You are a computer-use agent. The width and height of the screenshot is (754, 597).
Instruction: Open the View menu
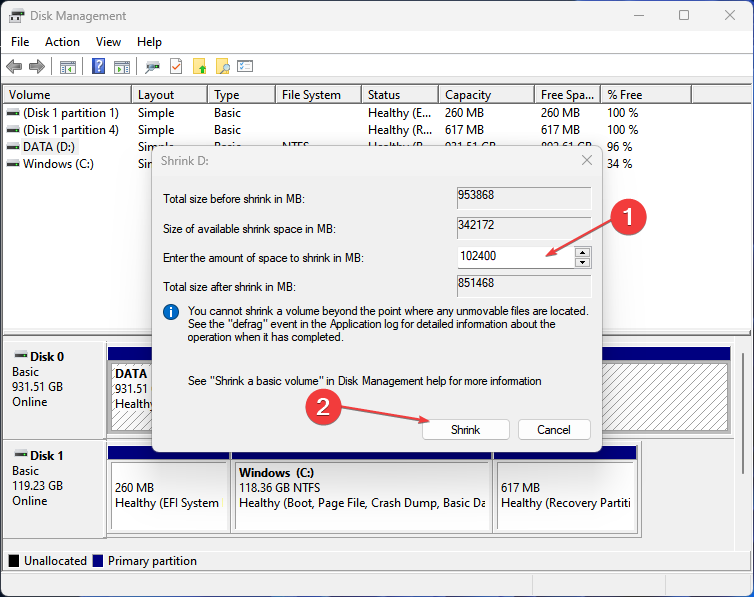108,42
